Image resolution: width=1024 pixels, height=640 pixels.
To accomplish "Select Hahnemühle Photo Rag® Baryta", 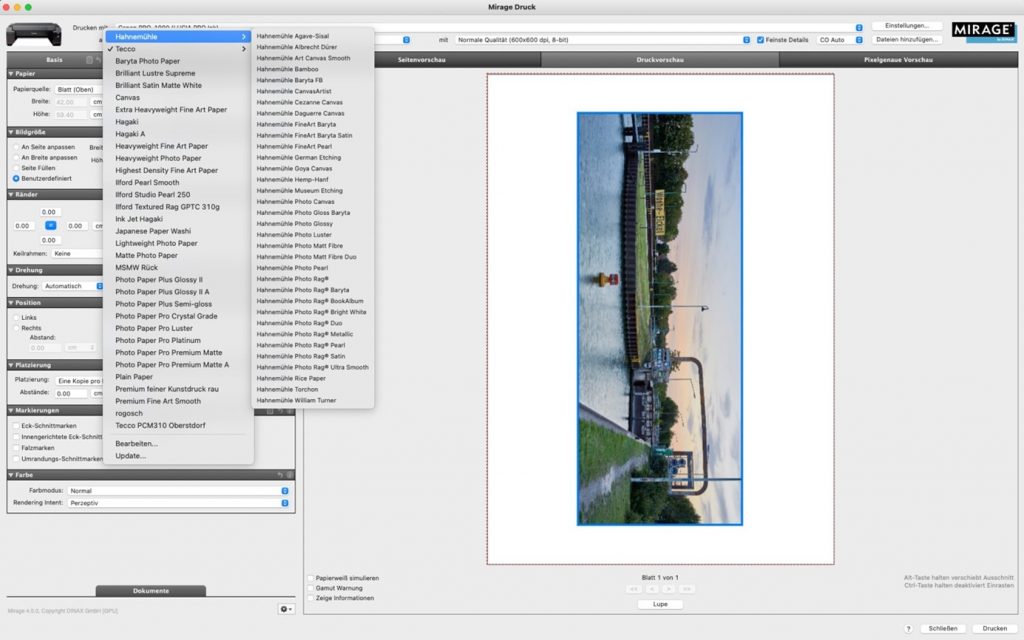I will pyautogui.click(x=313, y=290).
